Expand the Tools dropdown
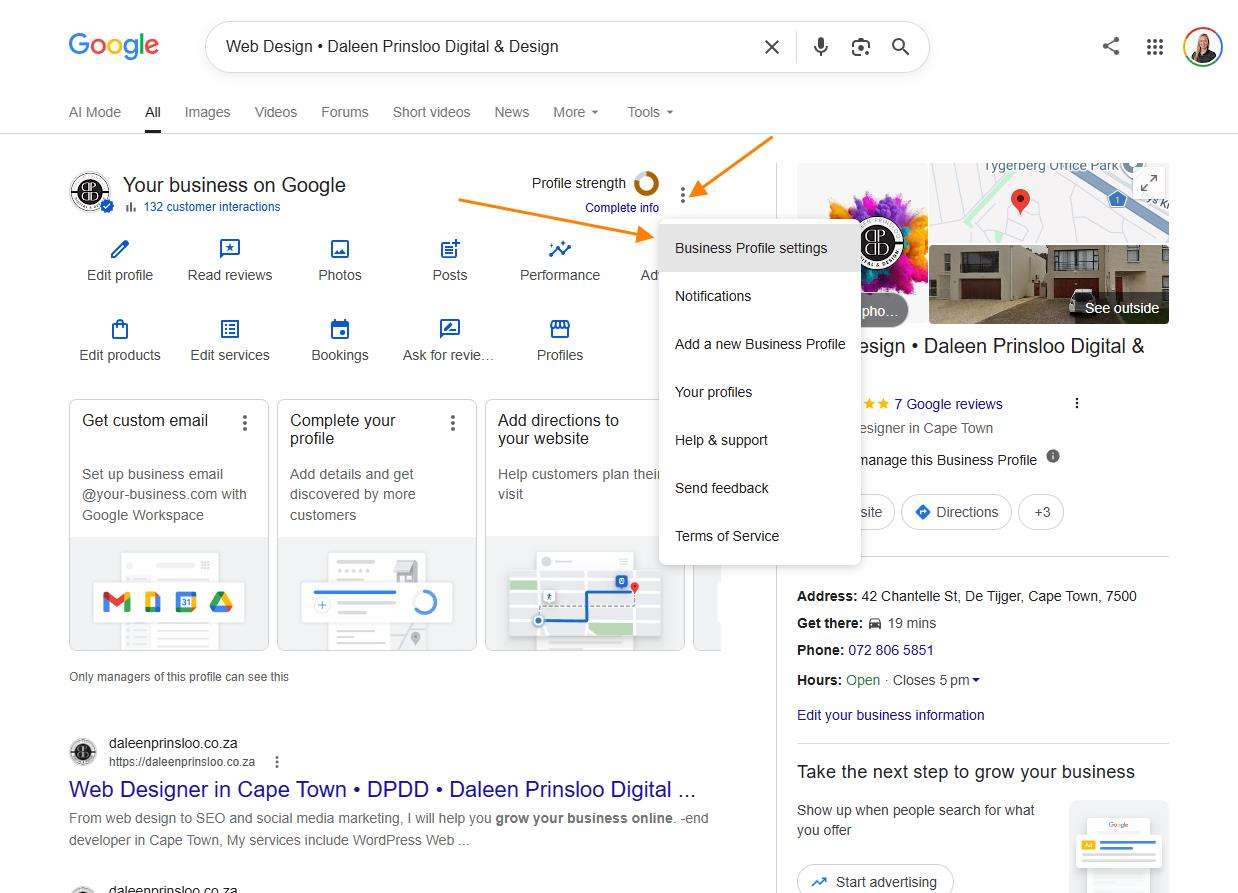1238x893 pixels. point(651,112)
